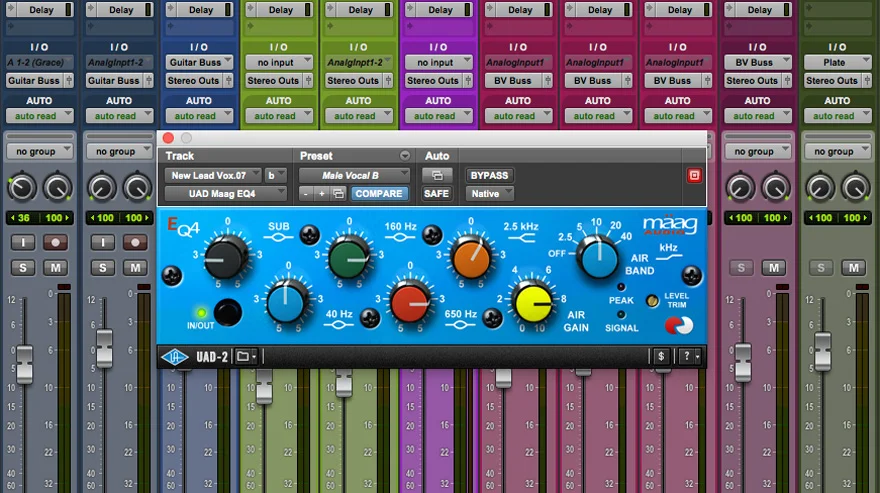
Task: Click the SUB band black gain knob
Action: [226, 258]
